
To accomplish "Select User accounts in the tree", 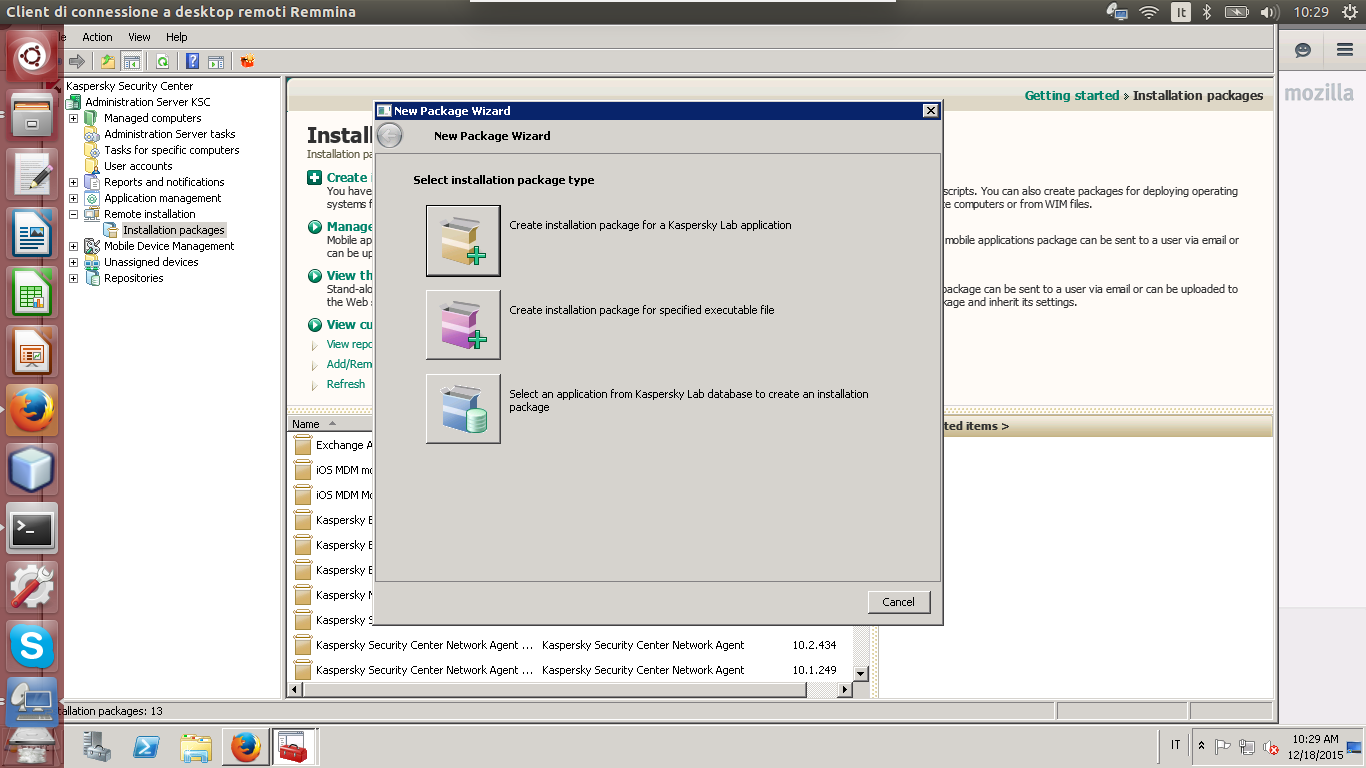I will click(138, 166).
